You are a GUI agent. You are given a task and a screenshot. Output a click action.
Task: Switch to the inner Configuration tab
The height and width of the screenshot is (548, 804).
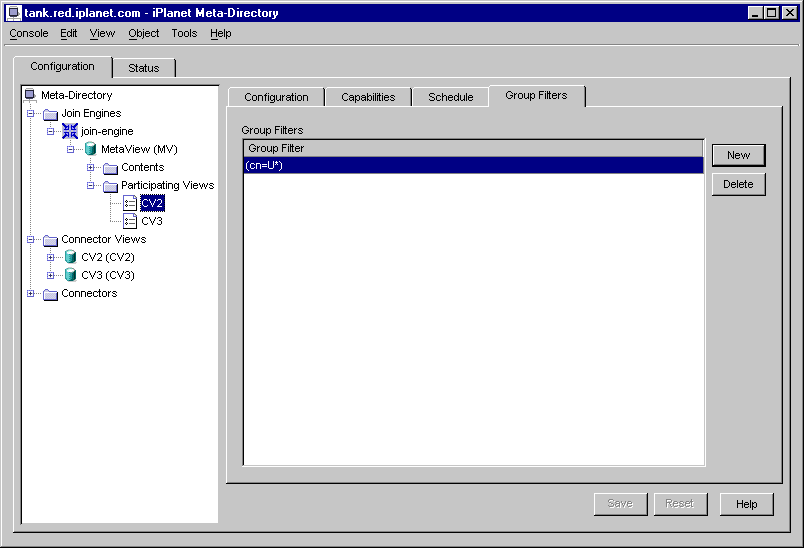276,97
